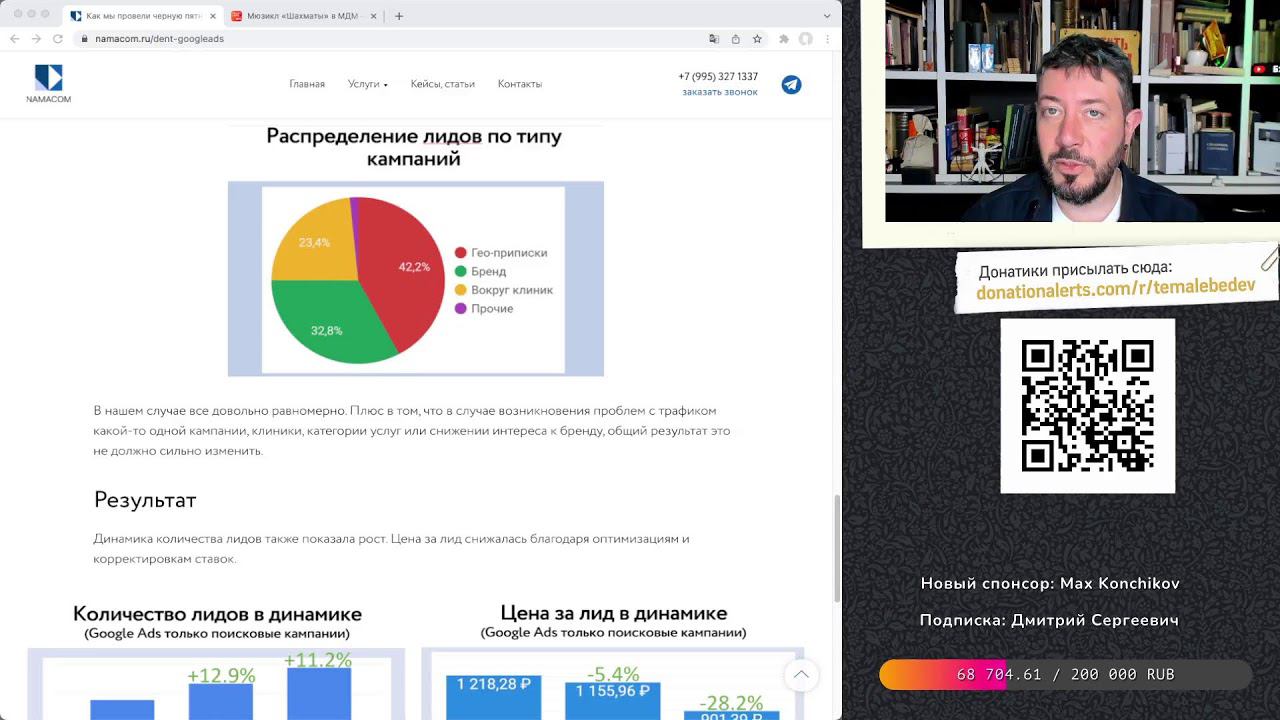Click the NAMACOM logo
The height and width of the screenshot is (720, 1280).
point(48,84)
